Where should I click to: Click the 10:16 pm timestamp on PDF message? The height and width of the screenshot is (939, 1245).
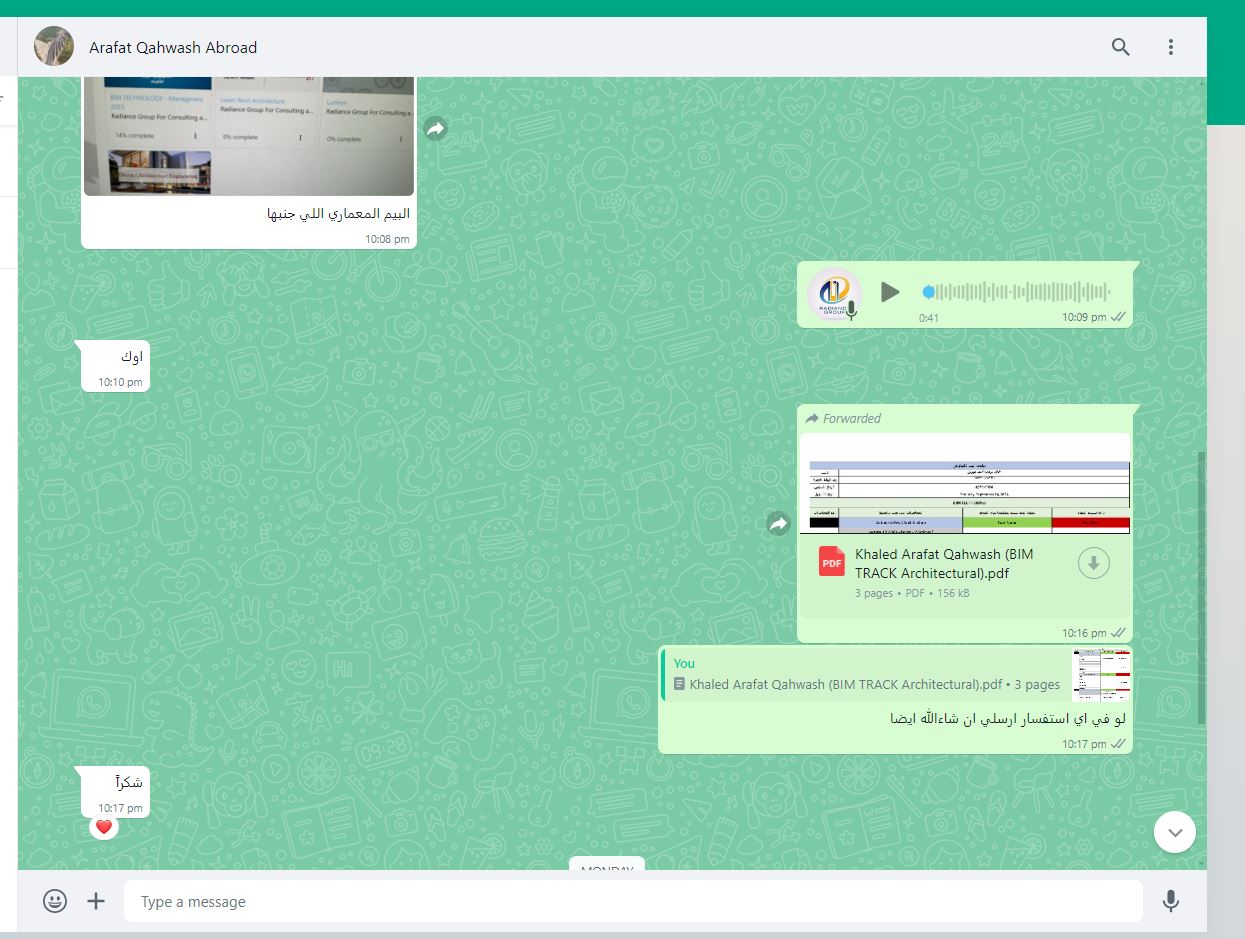click(x=1084, y=633)
